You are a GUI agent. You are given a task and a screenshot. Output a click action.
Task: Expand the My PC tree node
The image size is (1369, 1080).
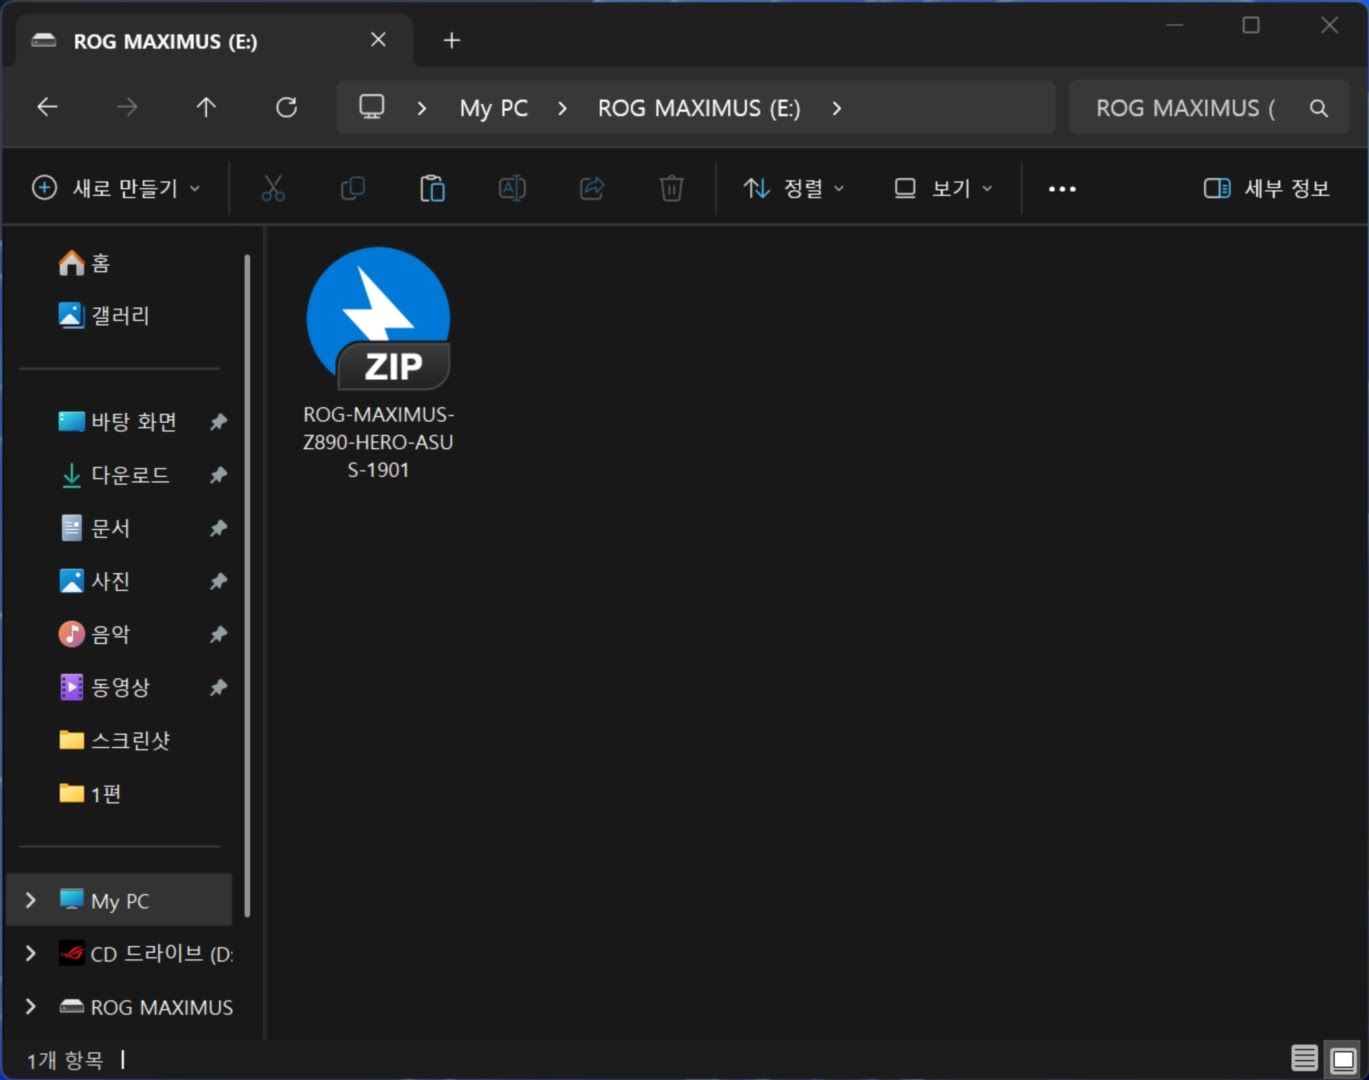pyautogui.click(x=31, y=900)
